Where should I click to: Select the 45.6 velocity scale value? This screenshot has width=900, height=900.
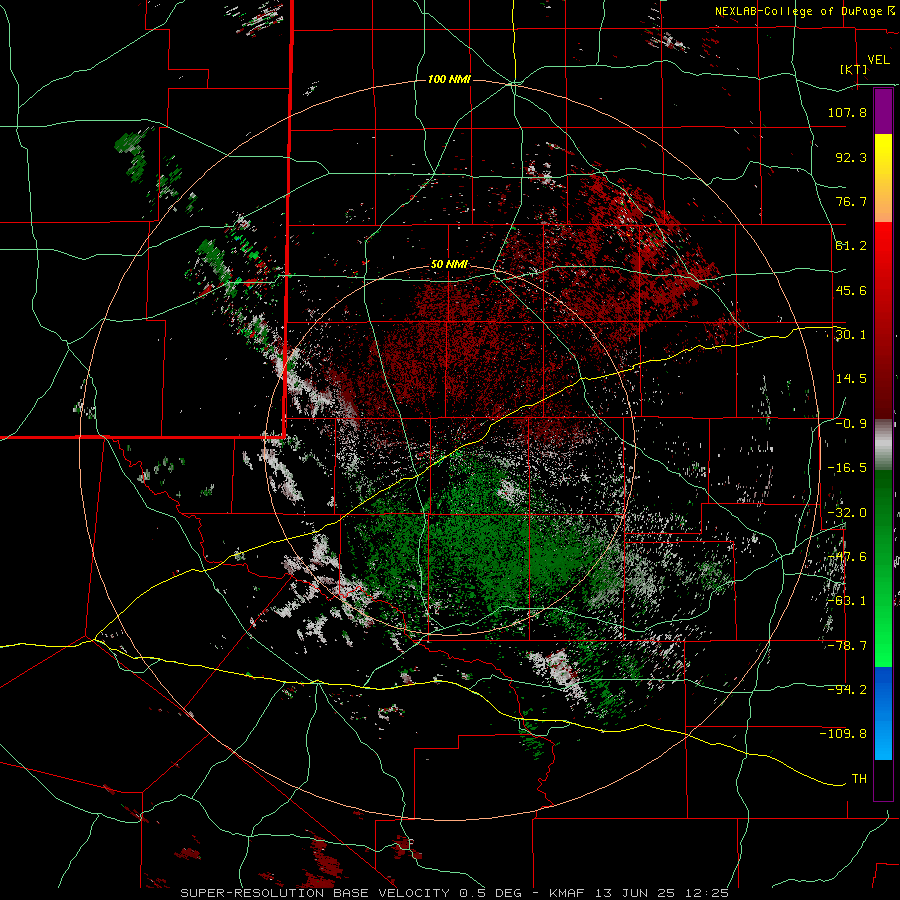[x=851, y=290]
